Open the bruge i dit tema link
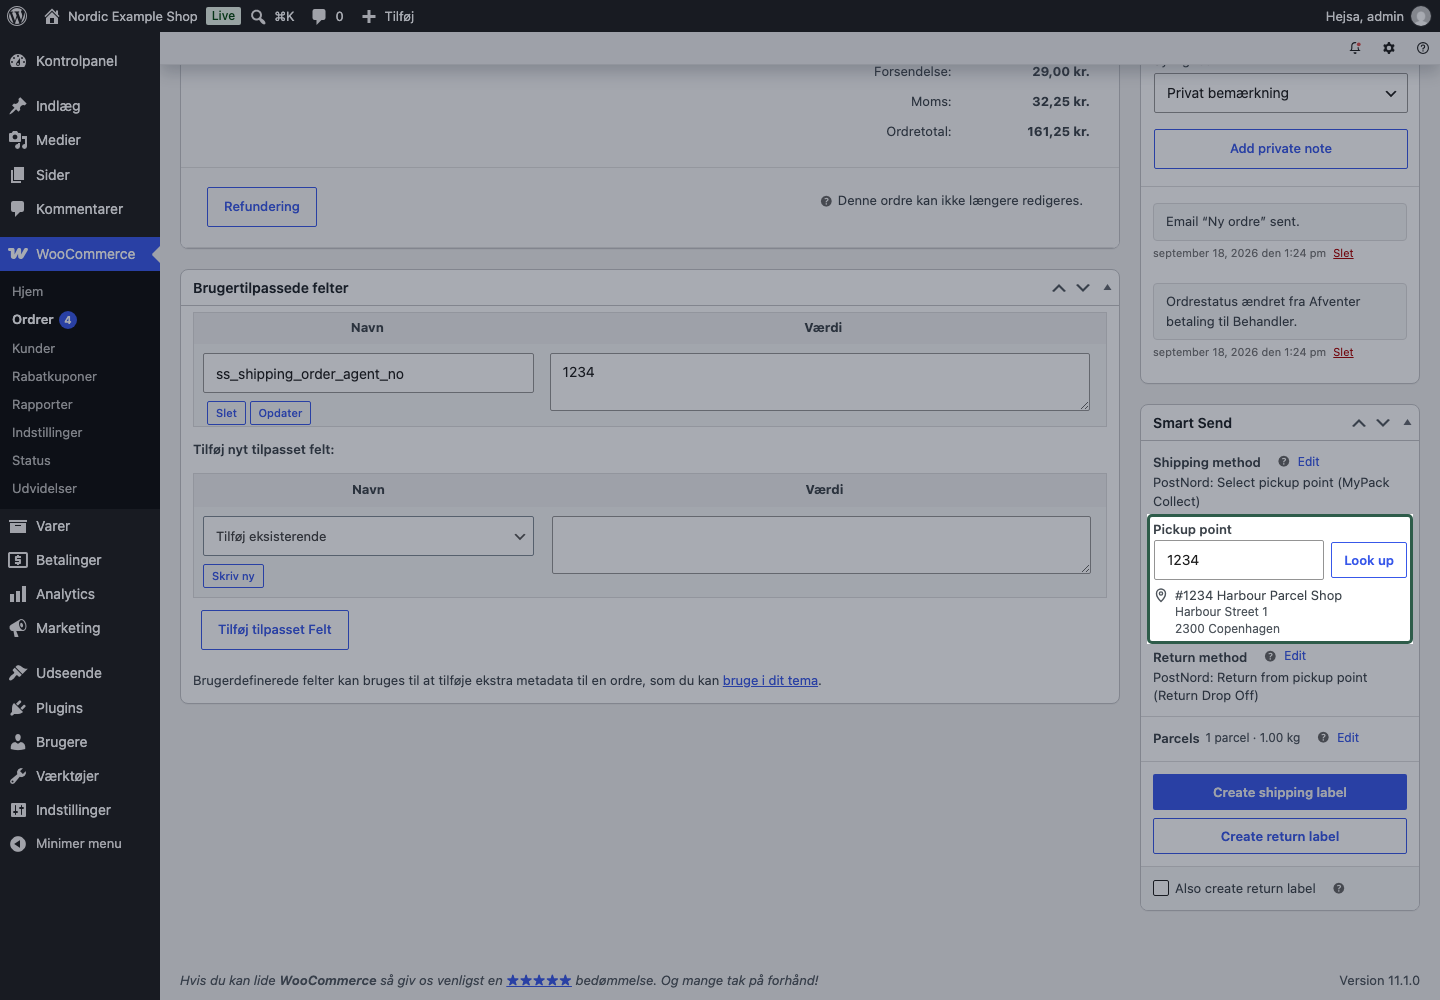Image resolution: width=1440 pixels, height=1000 pixels. [770, 680]
